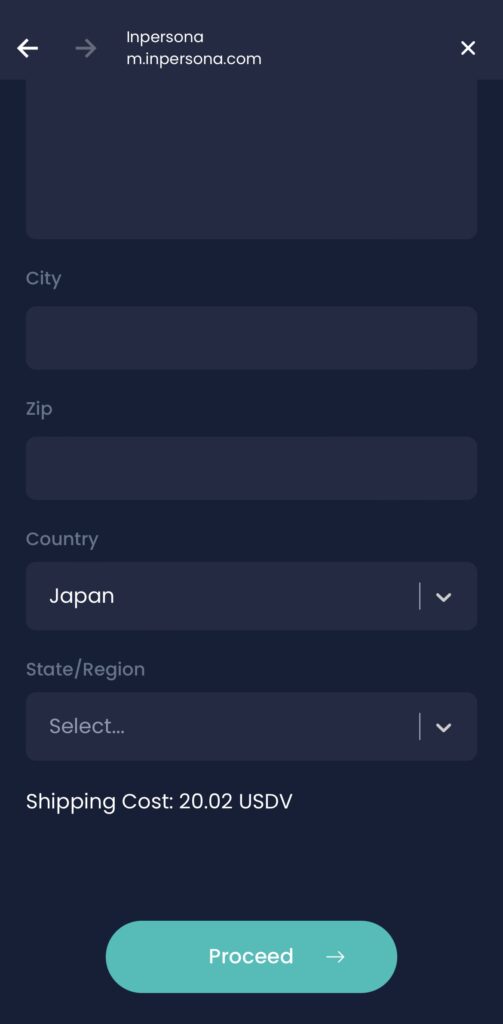Tap the Shipping Cost 20.02 USDV text
Screen dimensions: 503x1024
159,801
